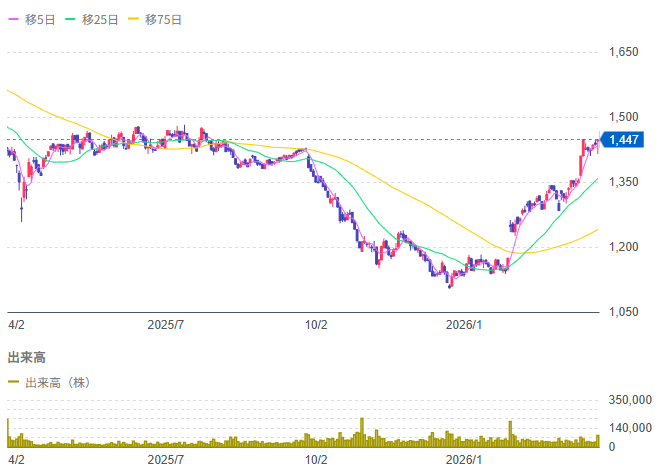Screen dimensions: 660x466
Task: Click 2026/1 date label under price chart
Action: coord(465,325)
